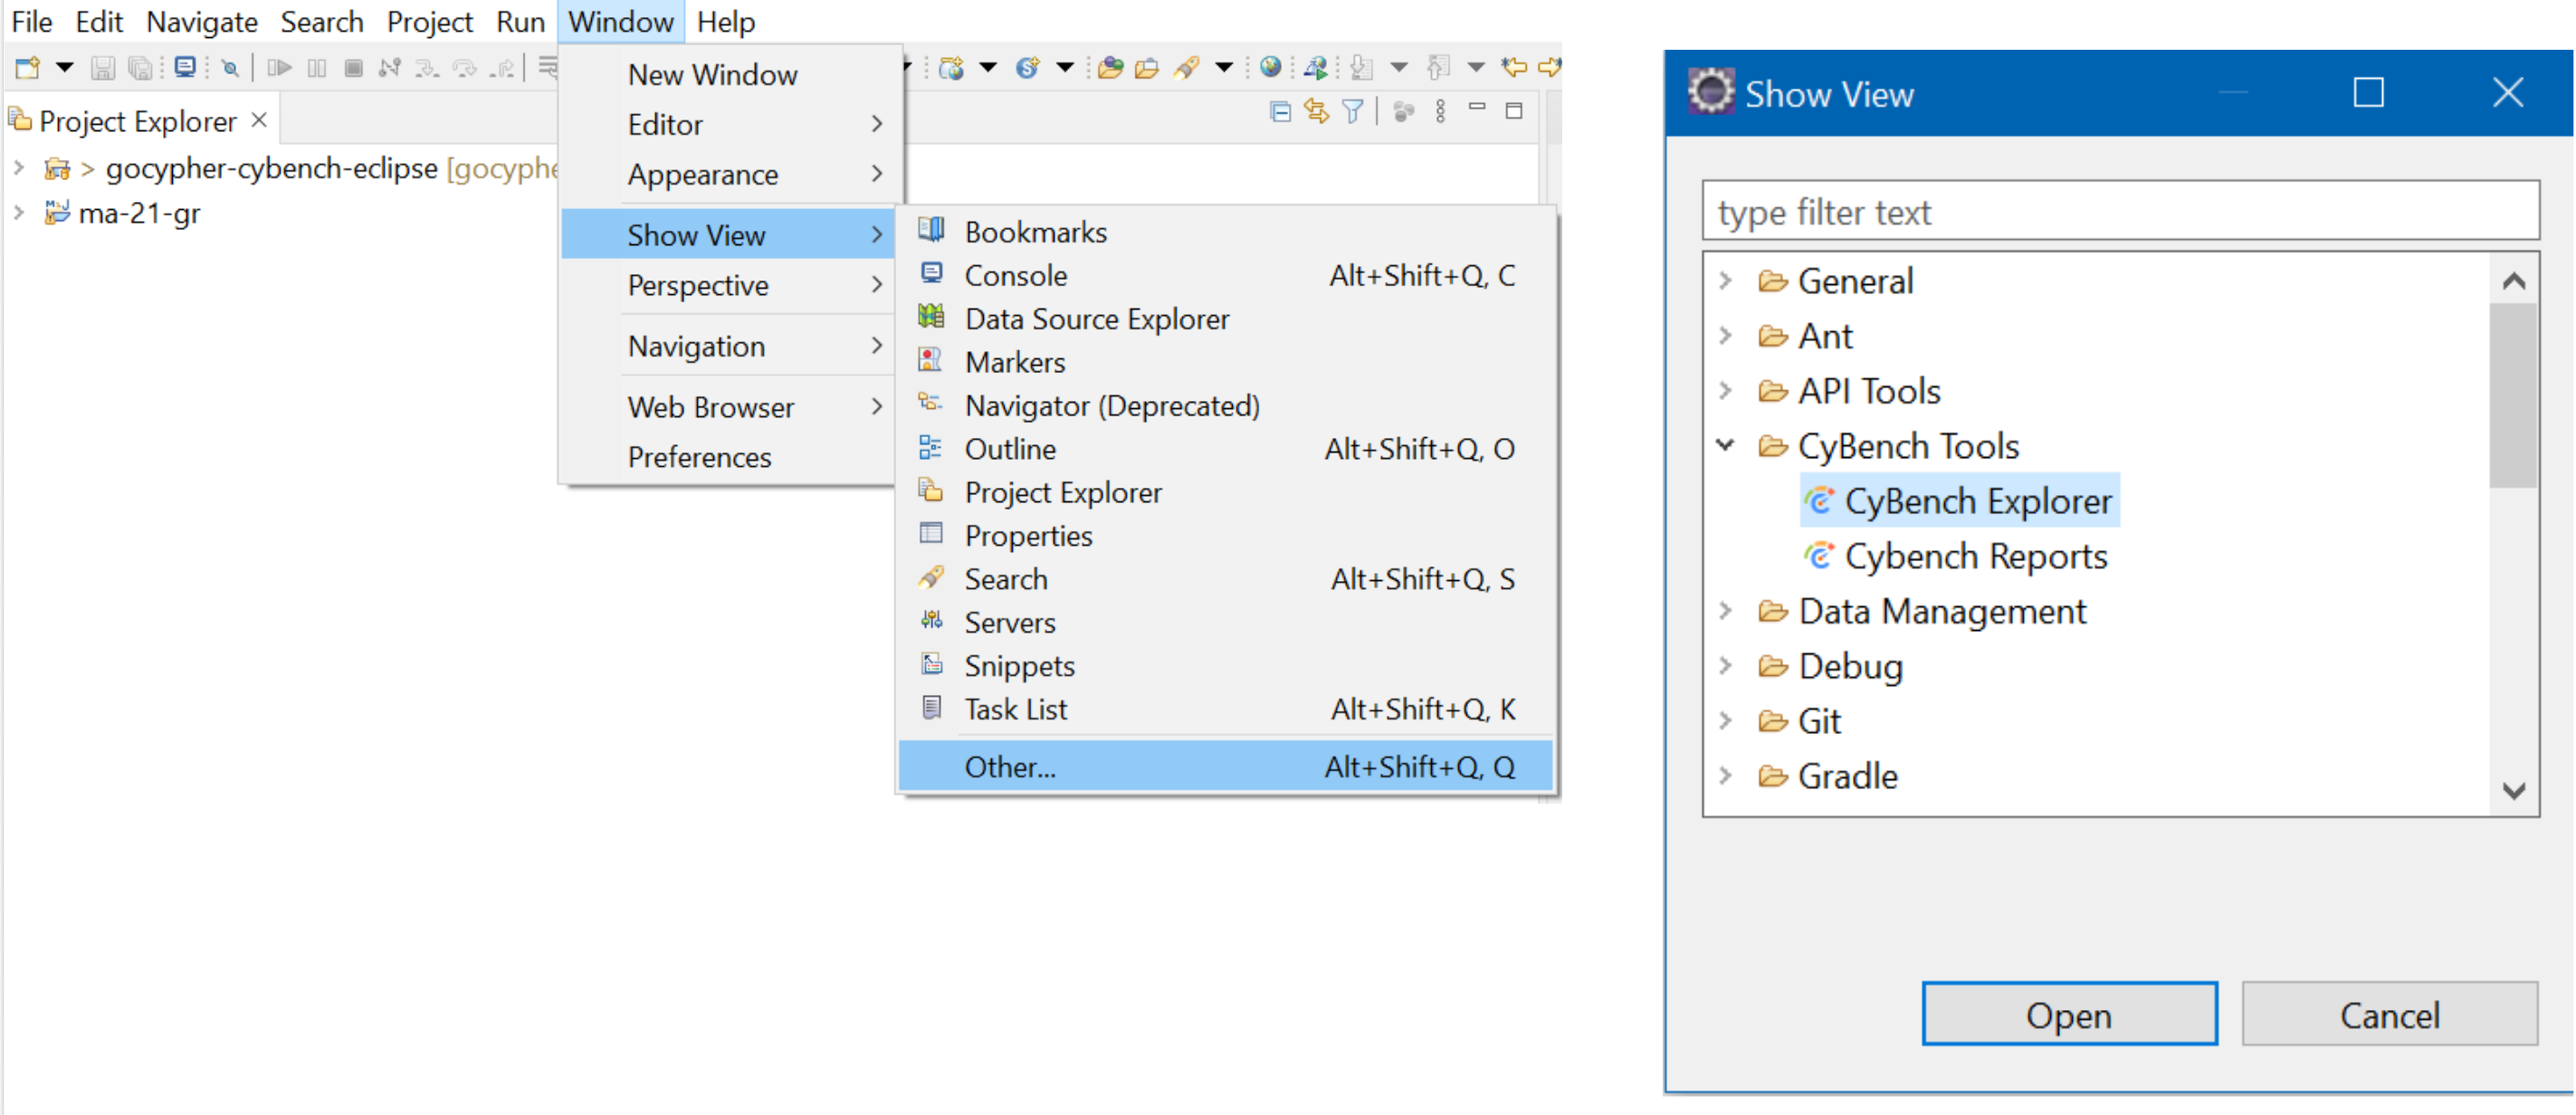Select Cybench Reports in the view list
2576x1115 pixels.
click(1957, 555)
